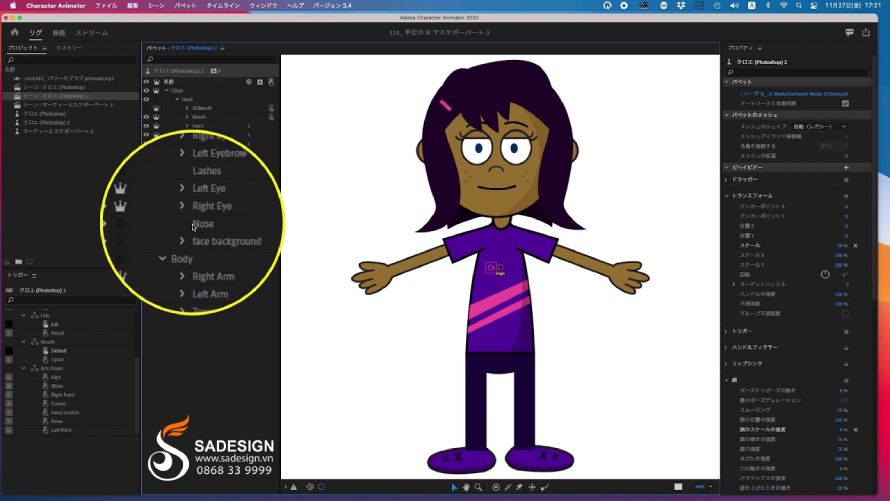Show the AltMouth layer visibility
This screenshot has height=501, width=890.
tap(146, 108)
